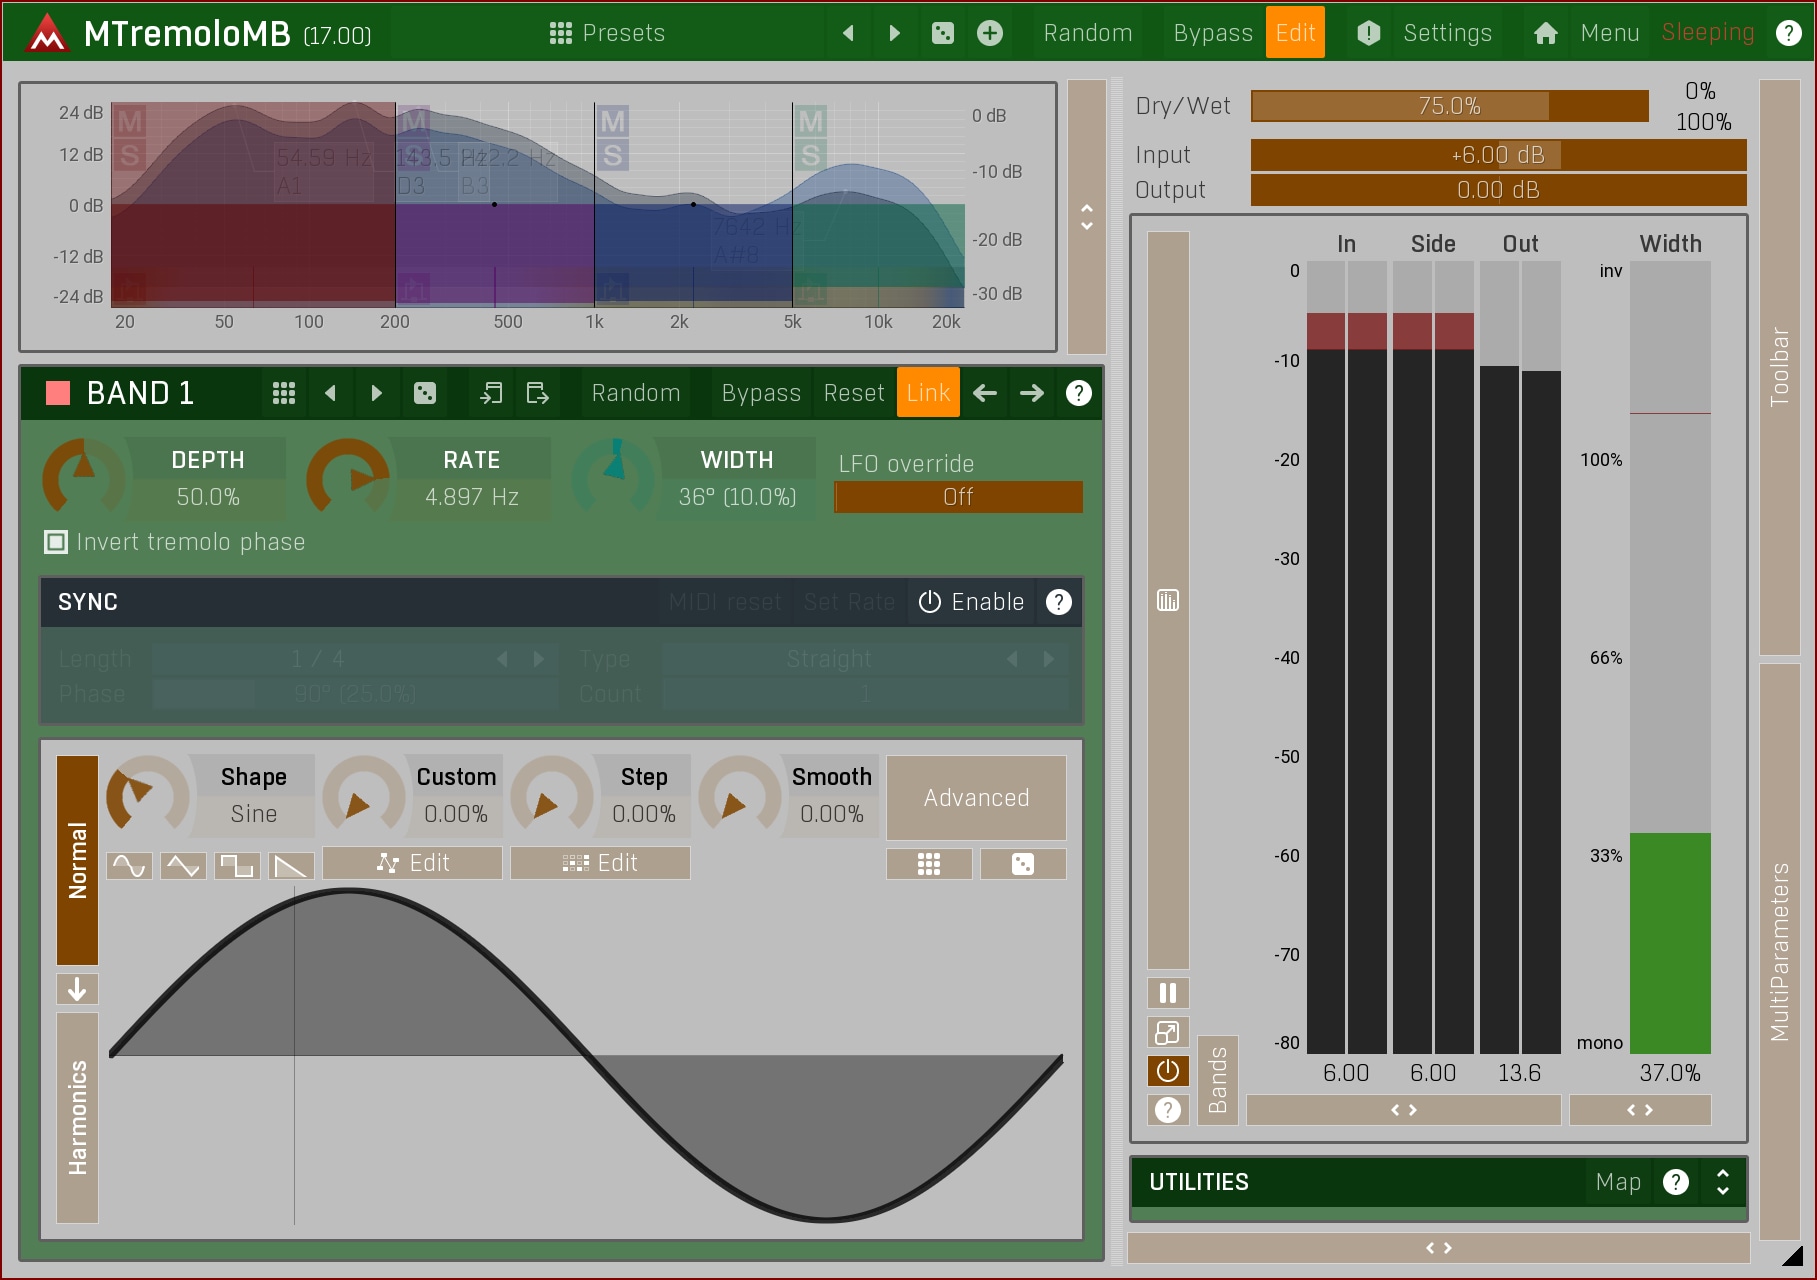Open the LFO override dropdown

point(957,497)
